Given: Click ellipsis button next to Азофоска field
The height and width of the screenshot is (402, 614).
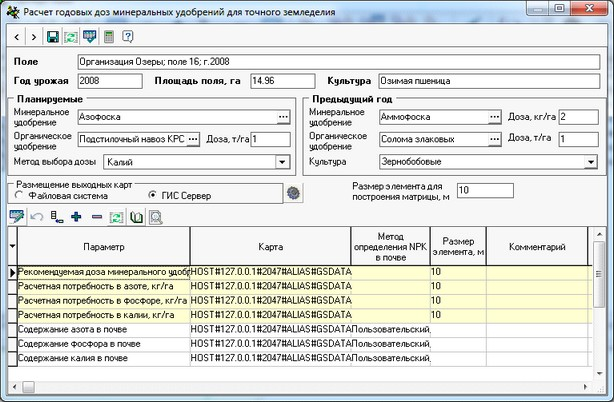Looking at the screenshot, I should coord(283,118).
